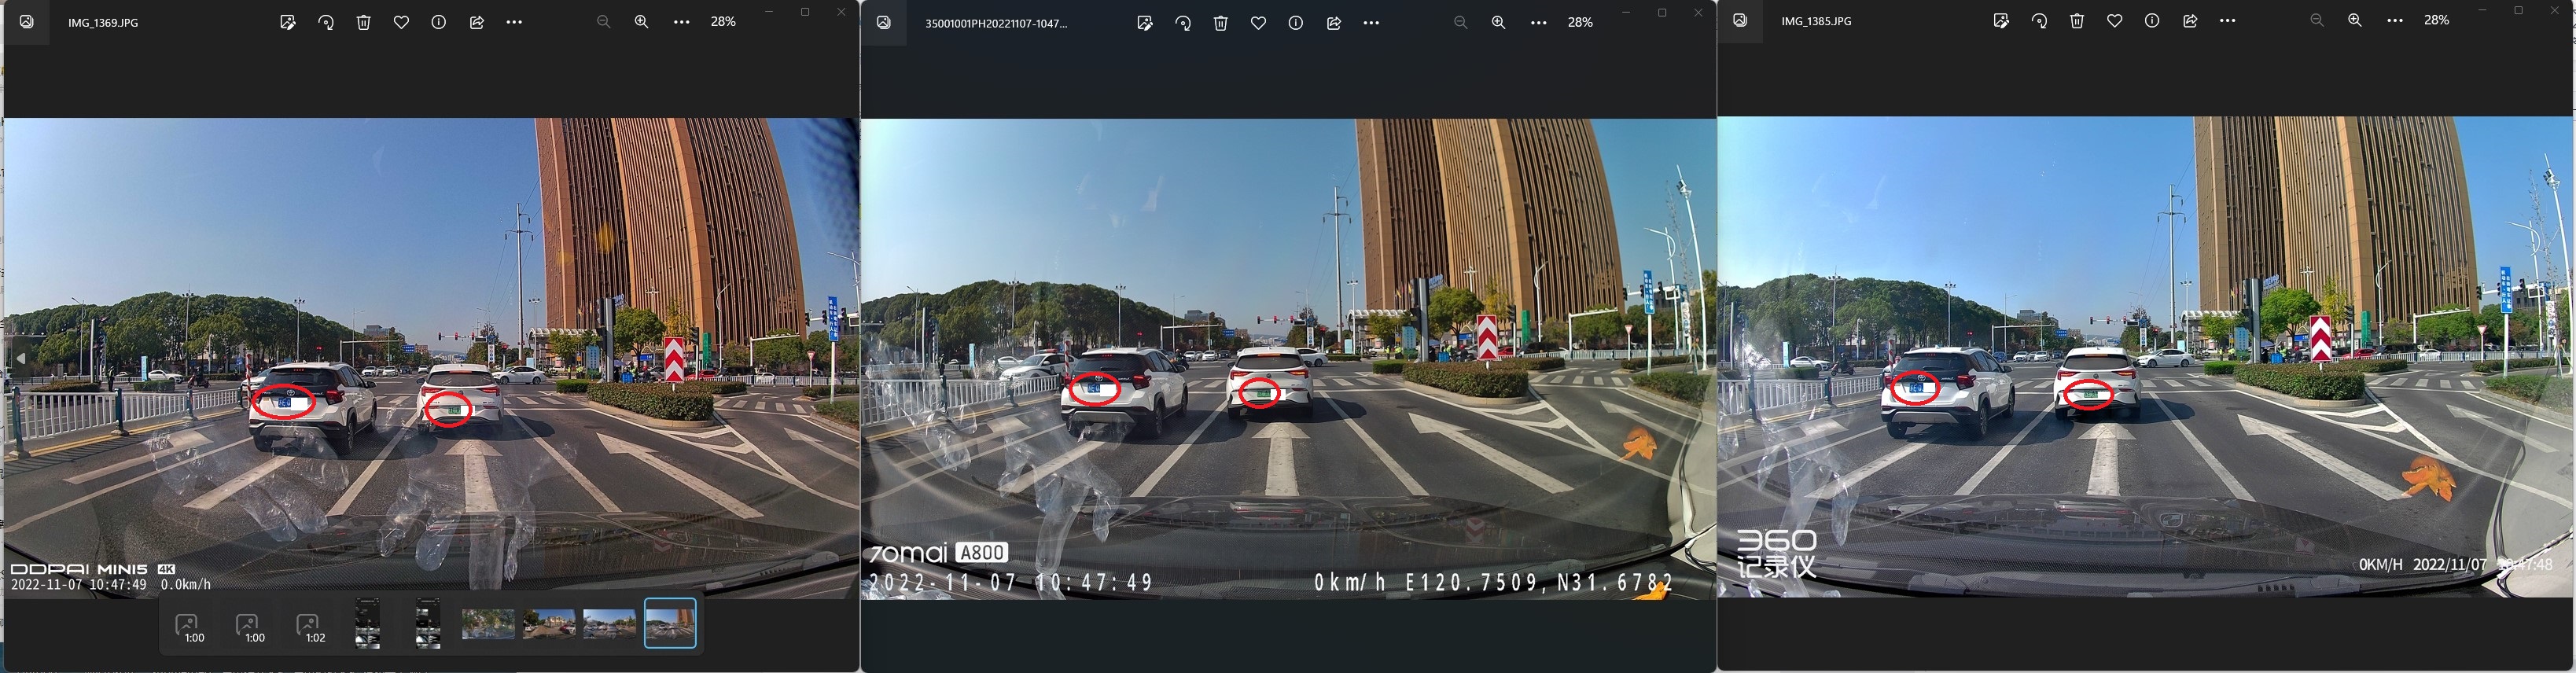Screen dimensions: 2576x673
Task: Open image editor in IMG_1385.JPG window
Action: tap(2001, 20)
